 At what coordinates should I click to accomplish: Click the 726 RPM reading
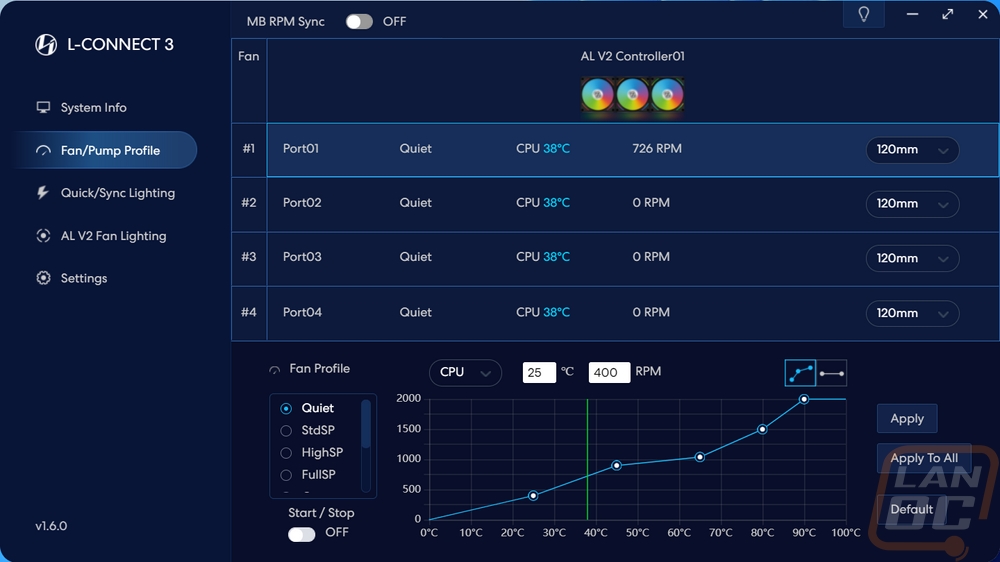pos(657,149)
